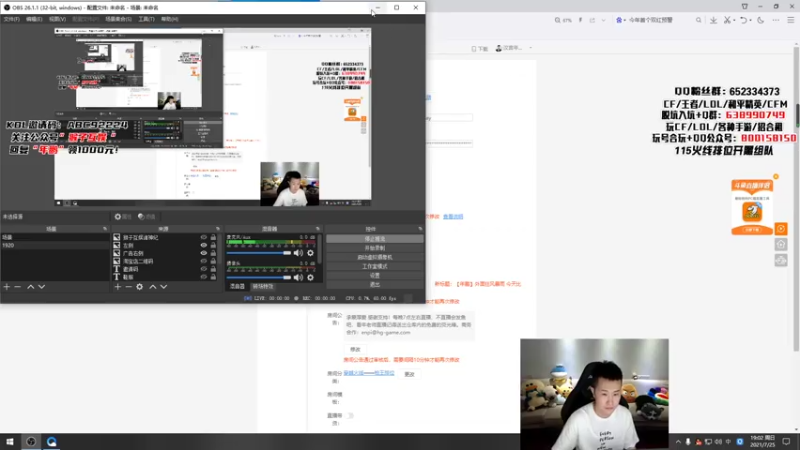This screenshot has width=800, height=450.
Task: Open the 视图(V) menu in OBS
Action: click(x=57, y=19)
